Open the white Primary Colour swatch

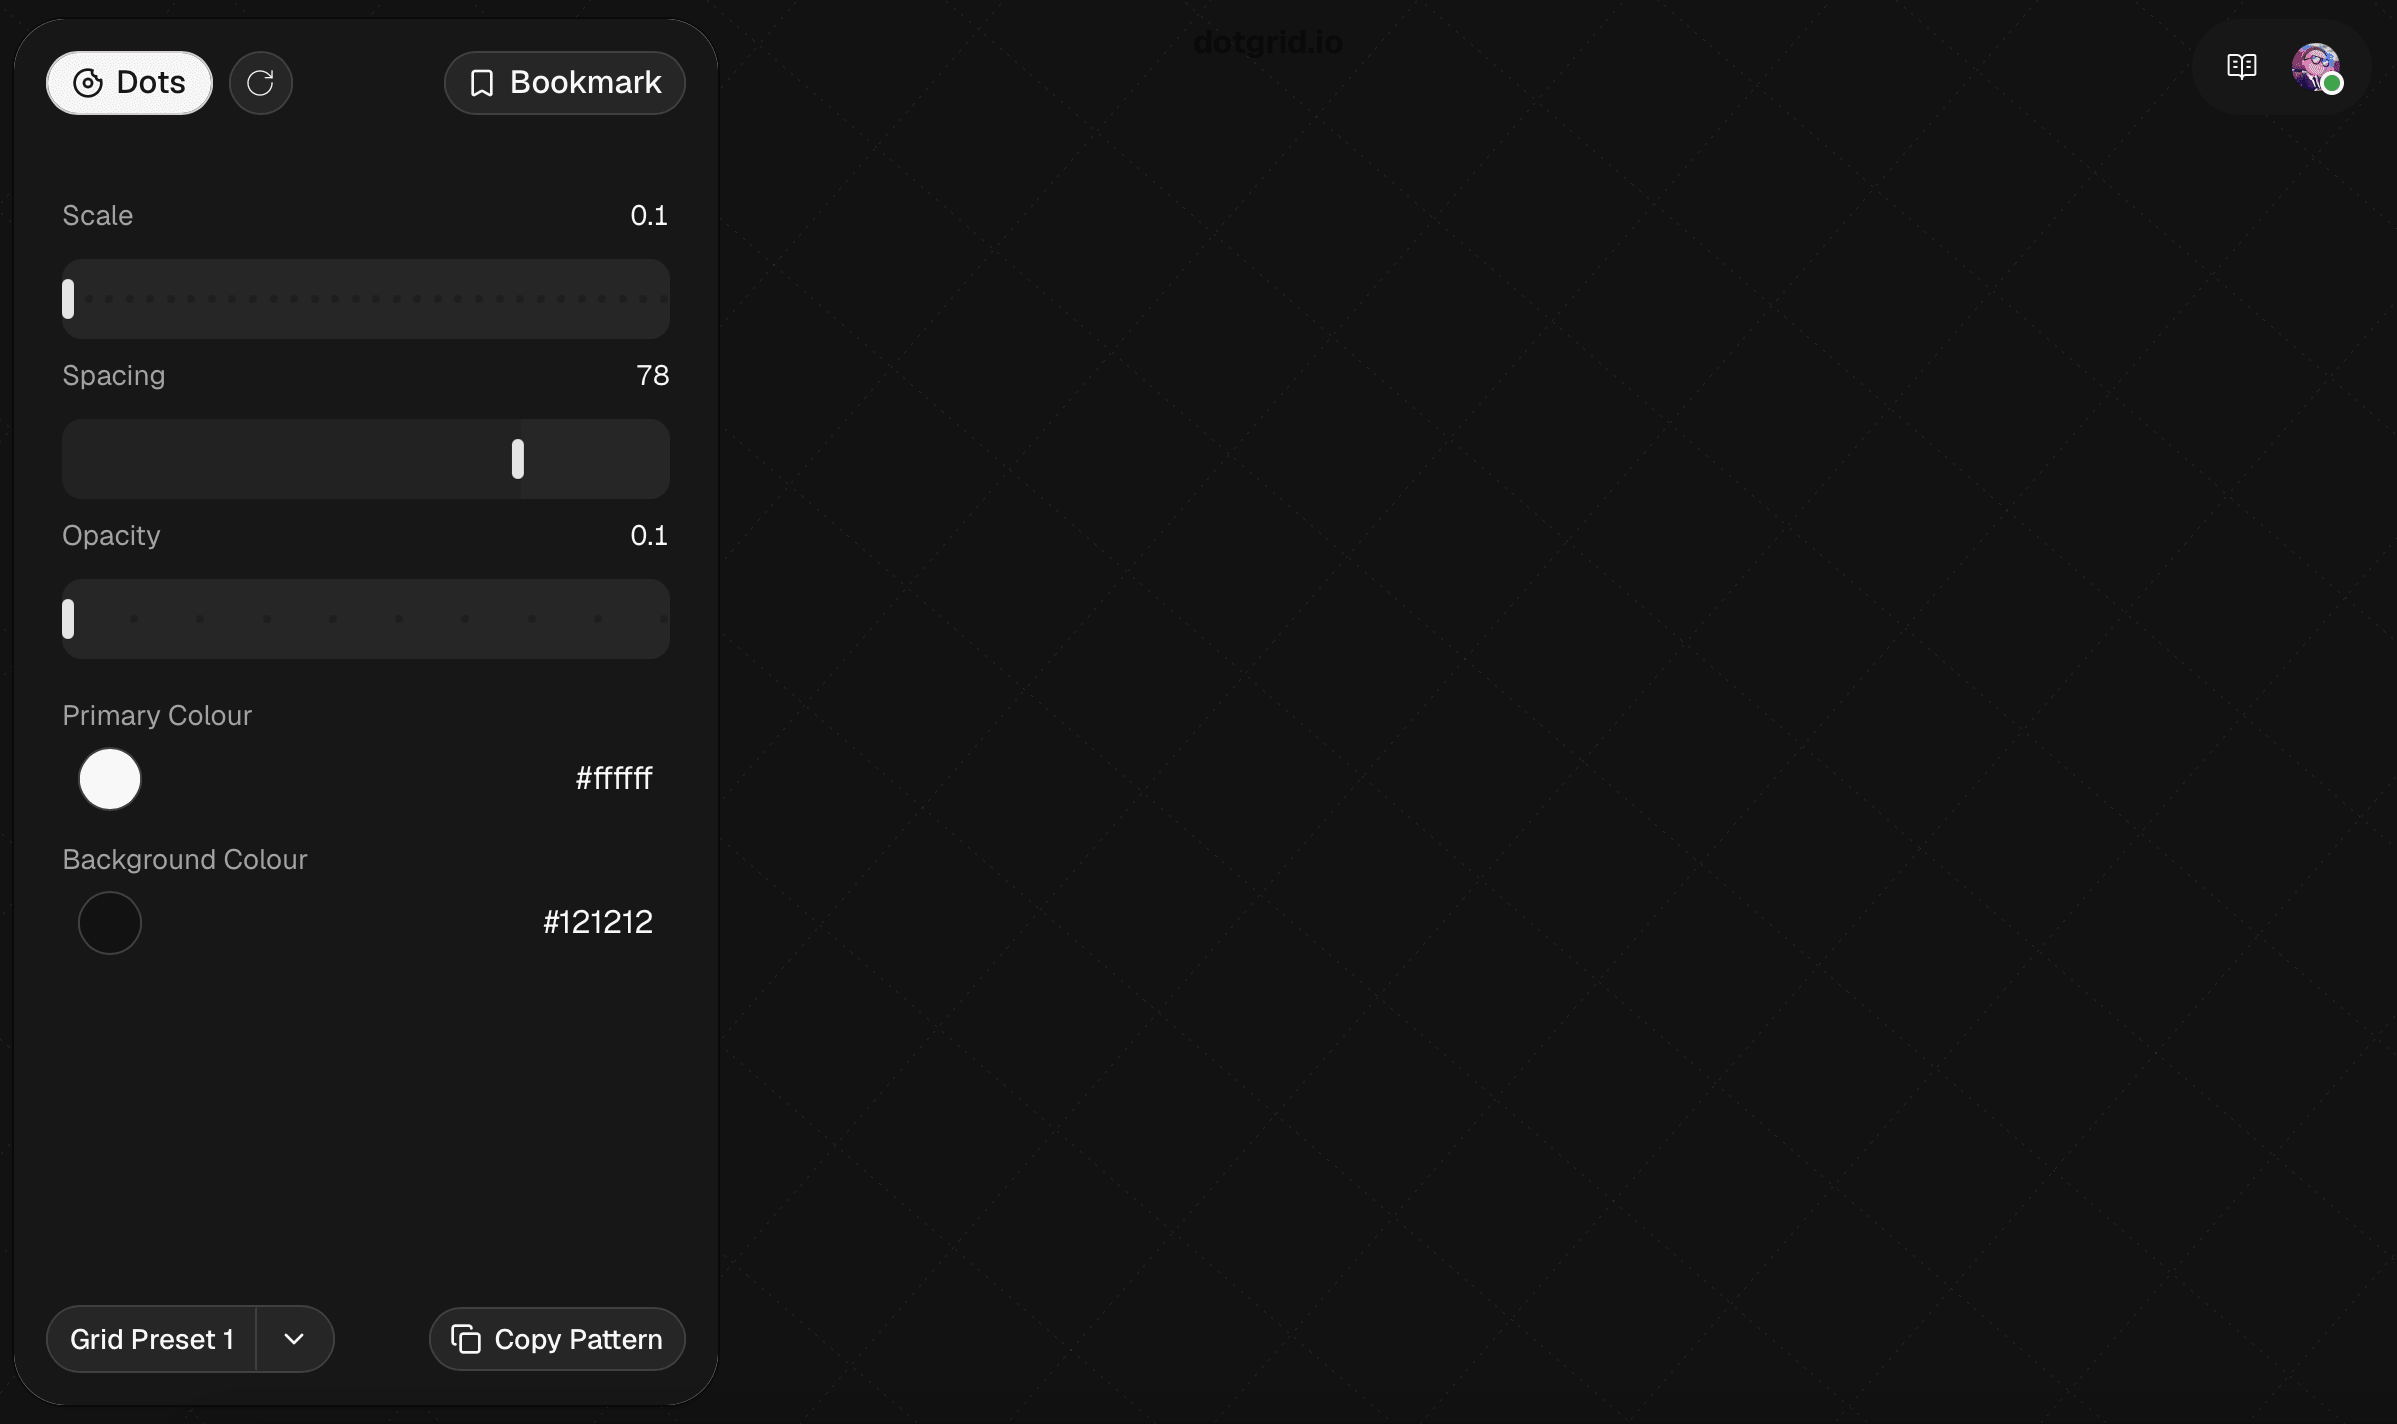pyautogui.click(x=110, y=779)
